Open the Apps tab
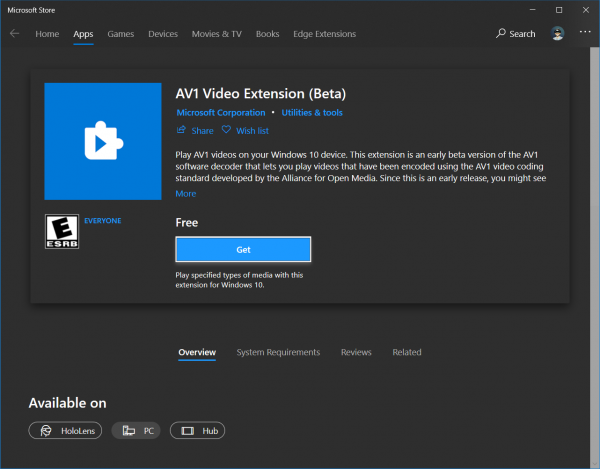Screen dimensions: 600x469 point(83,34)
